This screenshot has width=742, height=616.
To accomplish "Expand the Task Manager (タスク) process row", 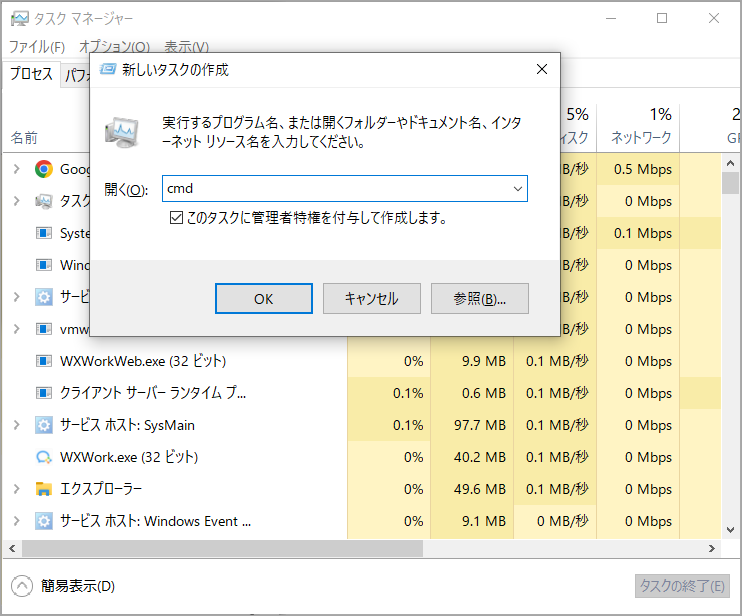I will pyautogui.click(x=17, y=201).
